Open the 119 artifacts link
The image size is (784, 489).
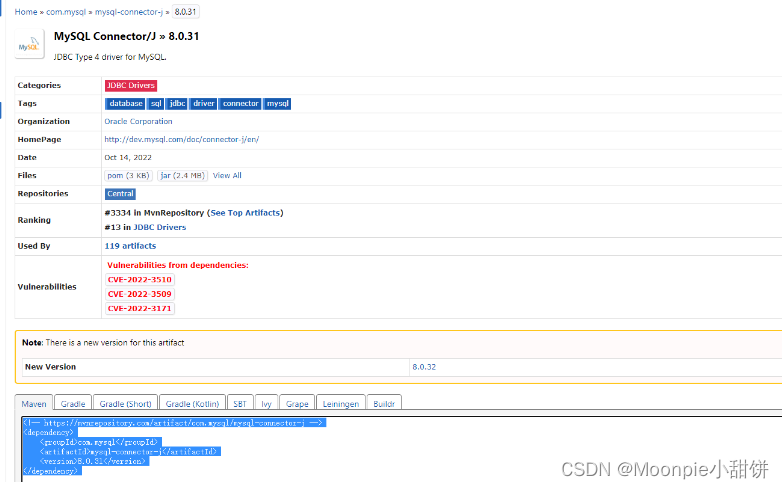pyautogui.click(x=130, y=246)
